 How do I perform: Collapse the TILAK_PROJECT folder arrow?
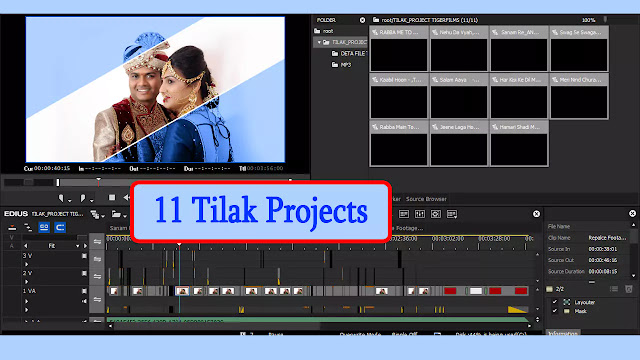pyautogui.click(x=319, y=42)
